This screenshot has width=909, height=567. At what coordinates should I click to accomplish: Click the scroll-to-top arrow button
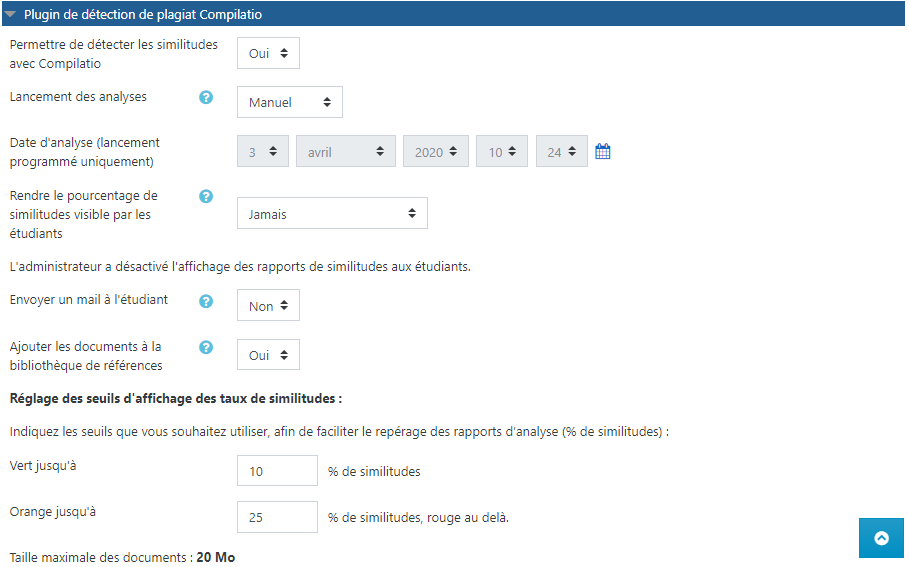(881, 538)
